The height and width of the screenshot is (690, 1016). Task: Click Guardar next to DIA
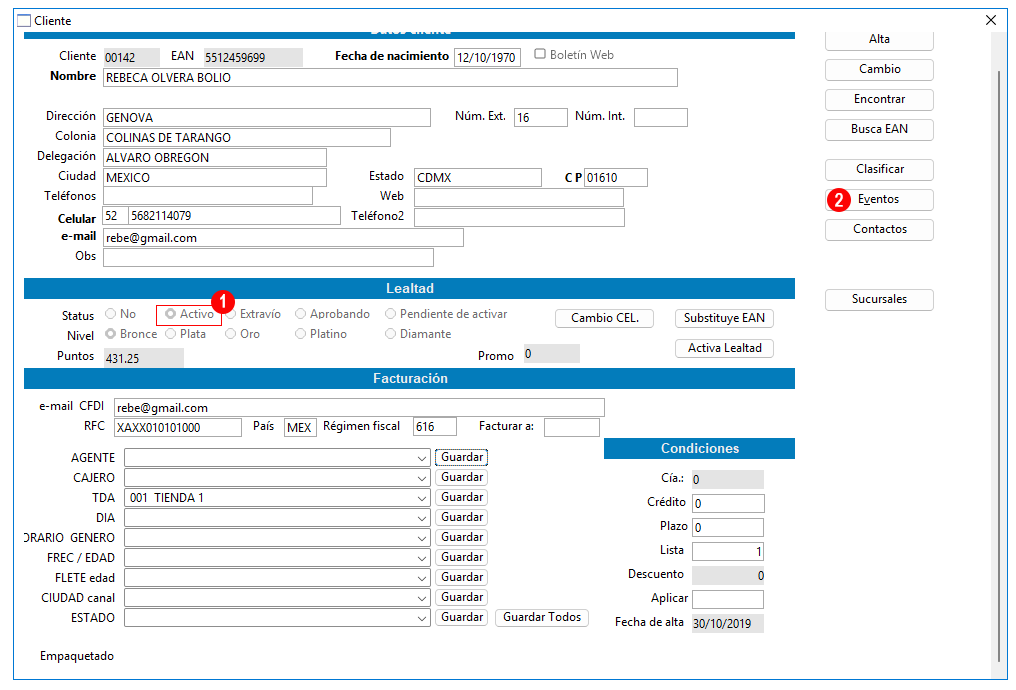tap(461, 518)
